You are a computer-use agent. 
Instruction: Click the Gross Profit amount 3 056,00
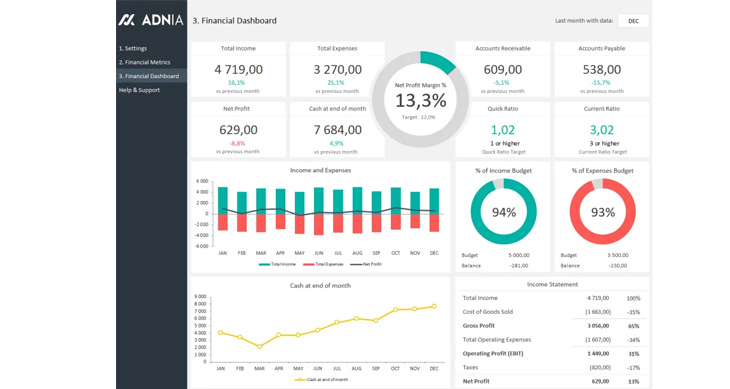tap(598, 326)
